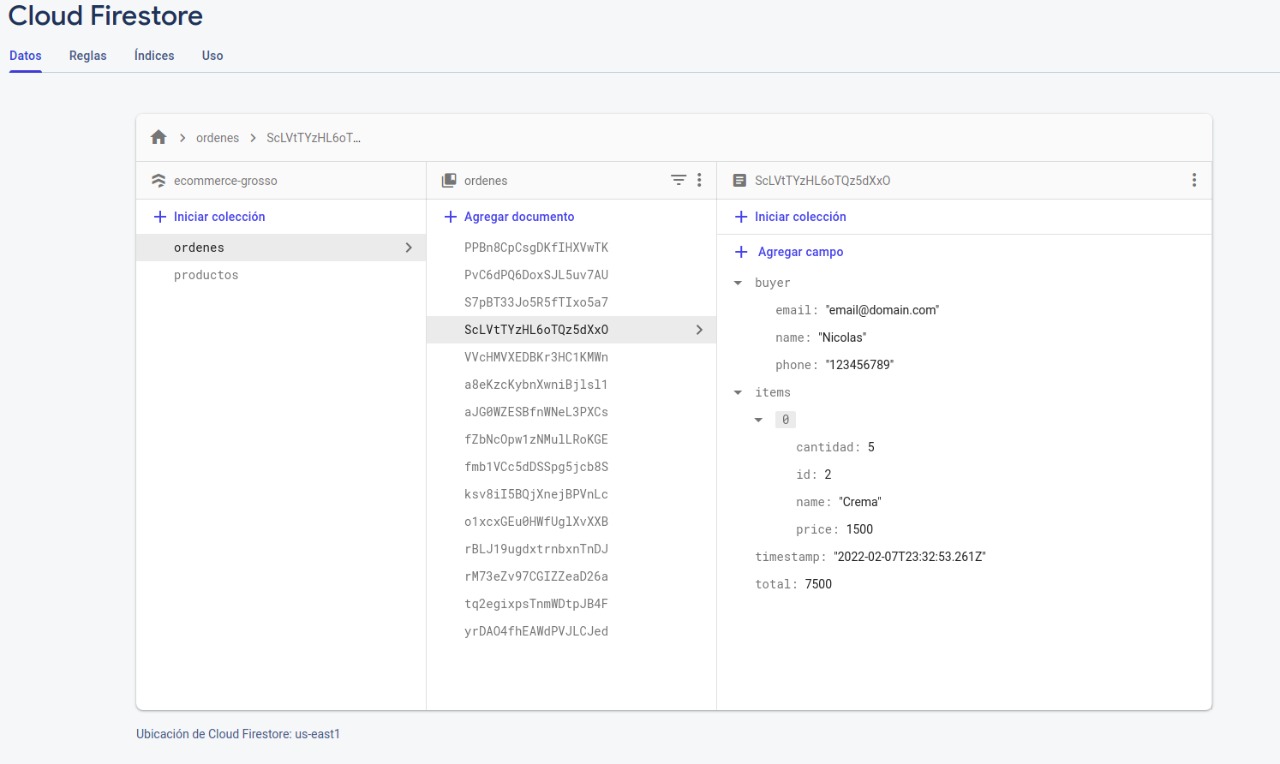
Task: Click the ScLVtTYzHL6oT… breadcrumb link
Action: click(314, 138)
